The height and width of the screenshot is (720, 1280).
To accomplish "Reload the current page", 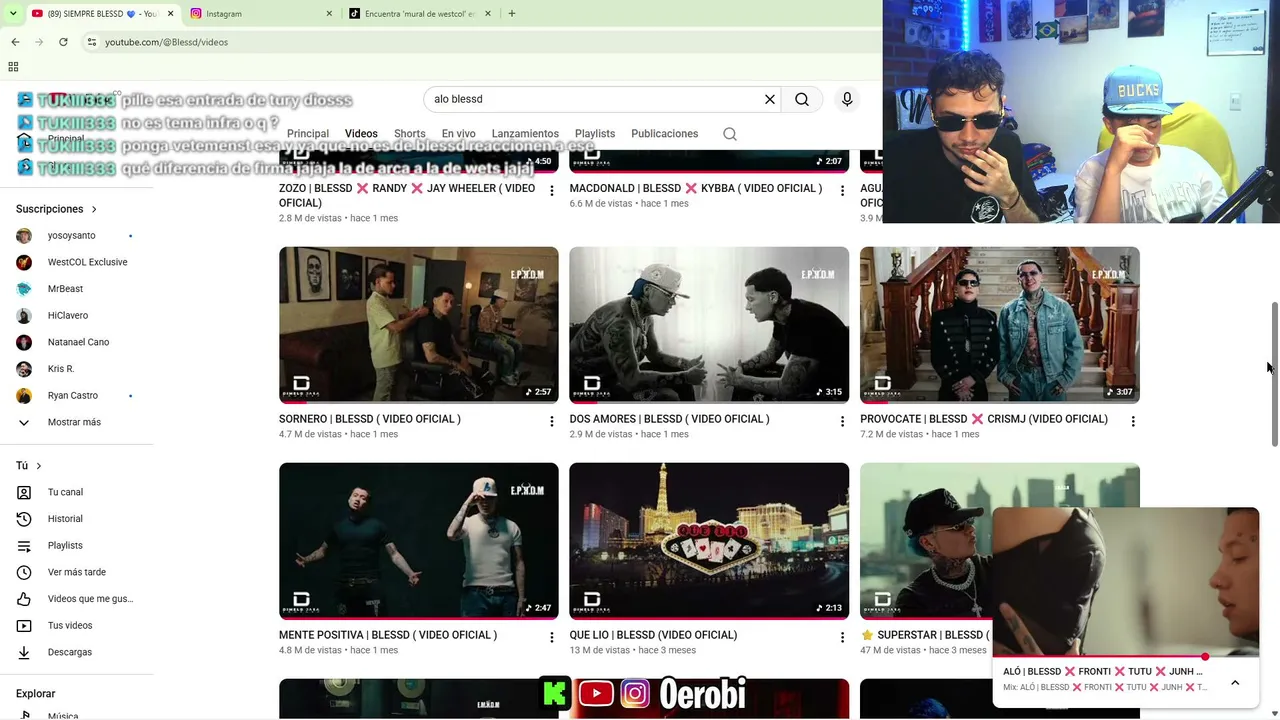I will [x=63, y=42].
